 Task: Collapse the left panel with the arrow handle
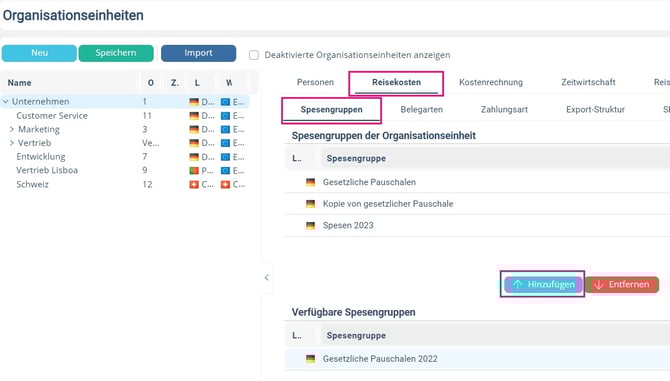[x=267, y=278]
